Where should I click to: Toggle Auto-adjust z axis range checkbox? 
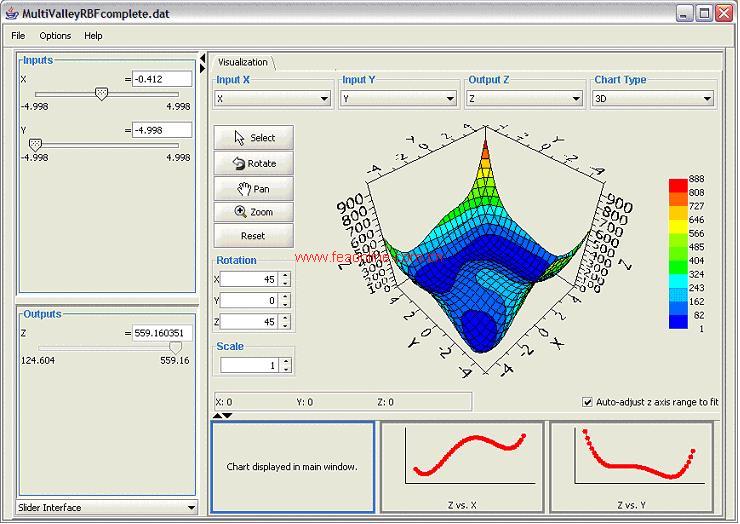click(588, 402)
